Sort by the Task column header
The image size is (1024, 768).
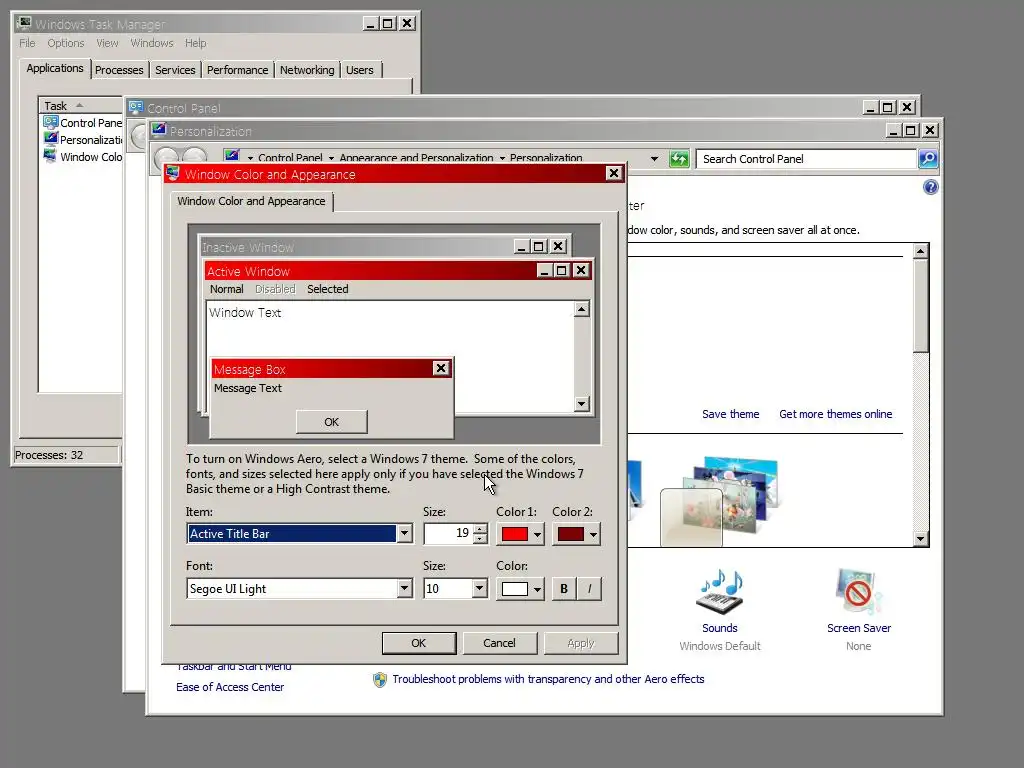point(81,105)
